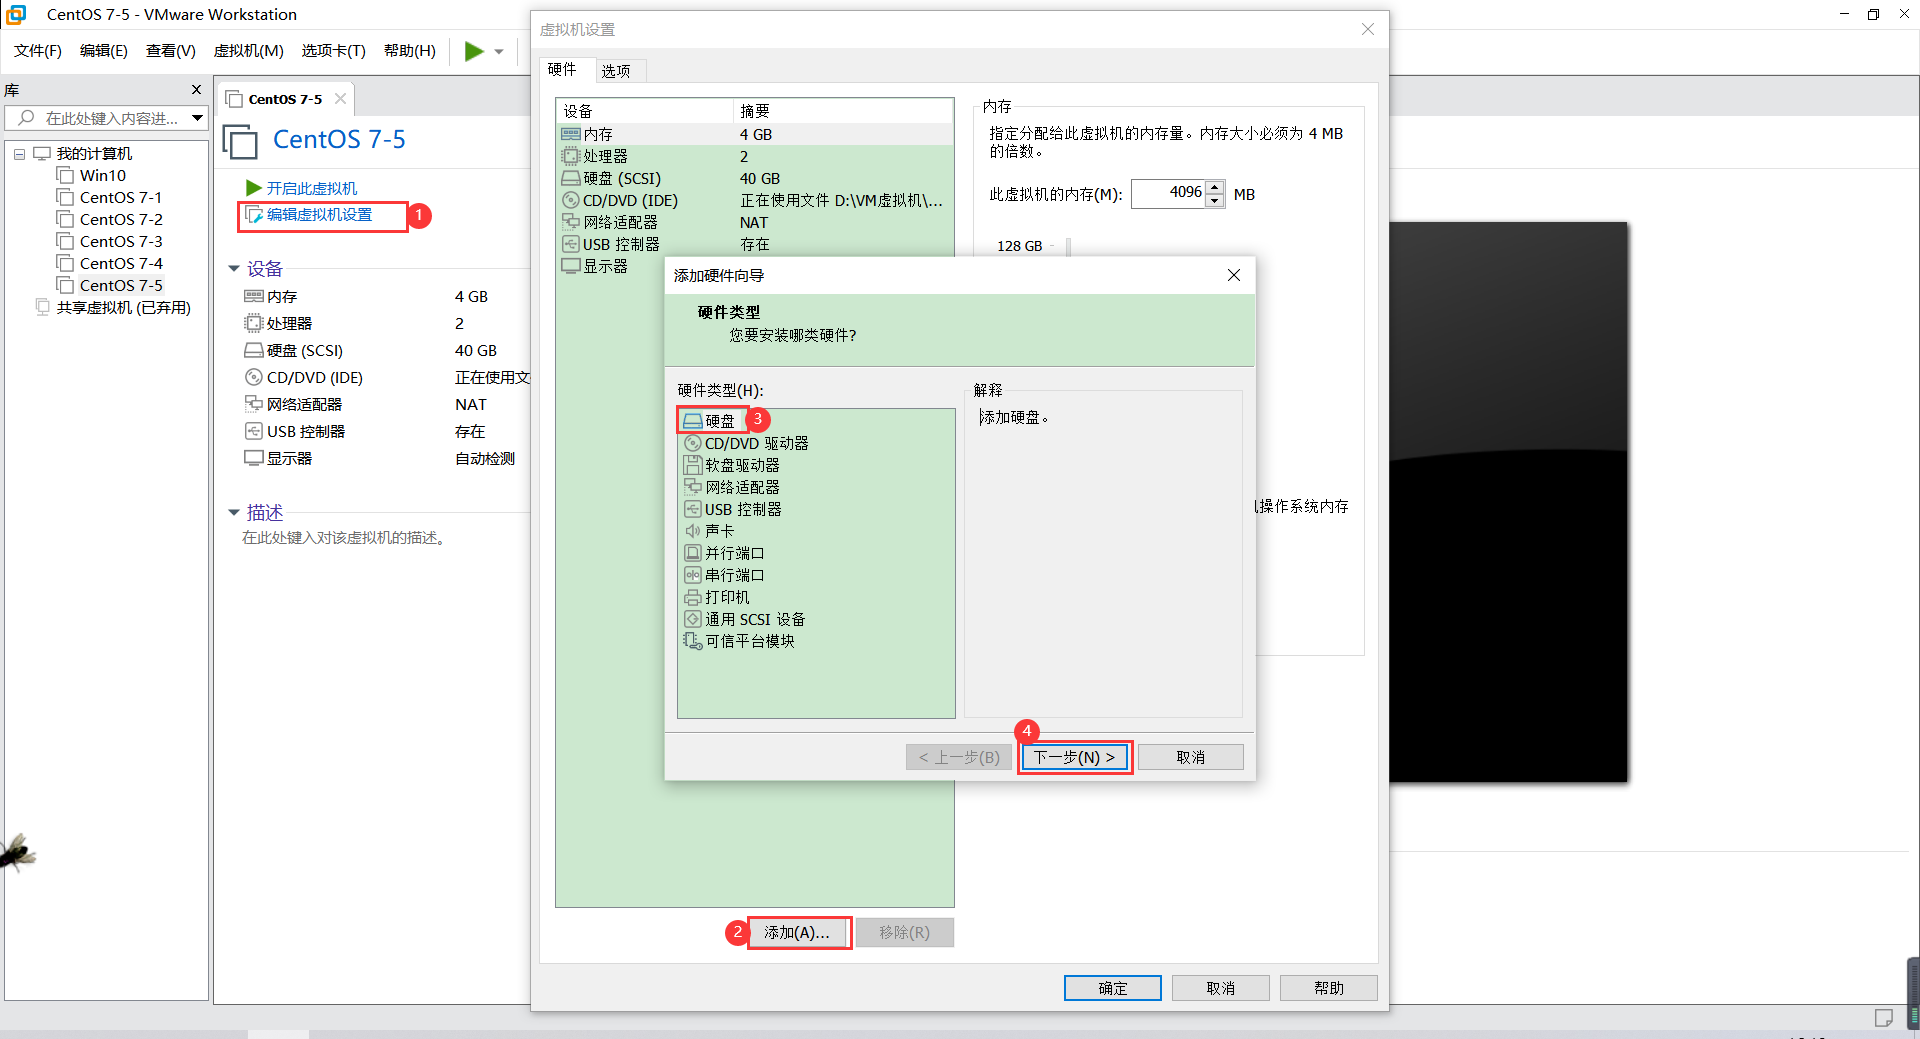Click the 内存 icon on the CentOS 7-5 summary page
The width and height of the screenshot is (1920, 1039).
click(254, 297)
